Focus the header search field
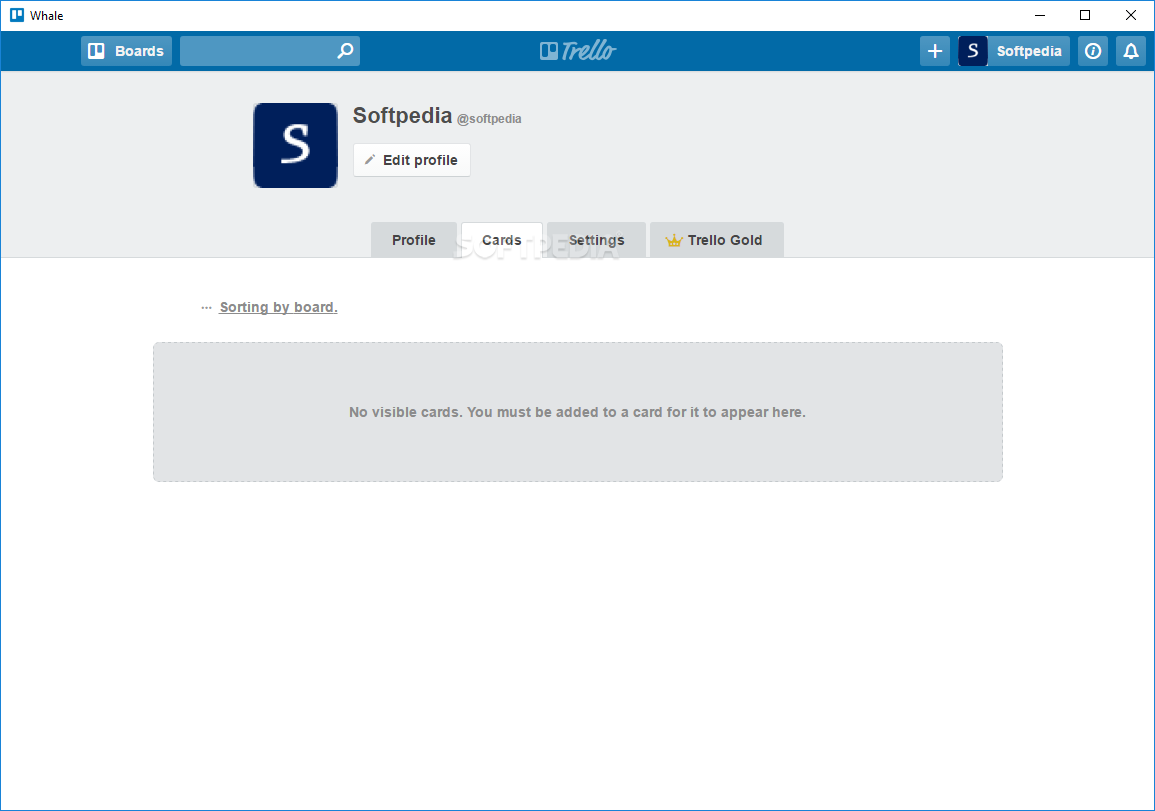 tap(270, 51)
